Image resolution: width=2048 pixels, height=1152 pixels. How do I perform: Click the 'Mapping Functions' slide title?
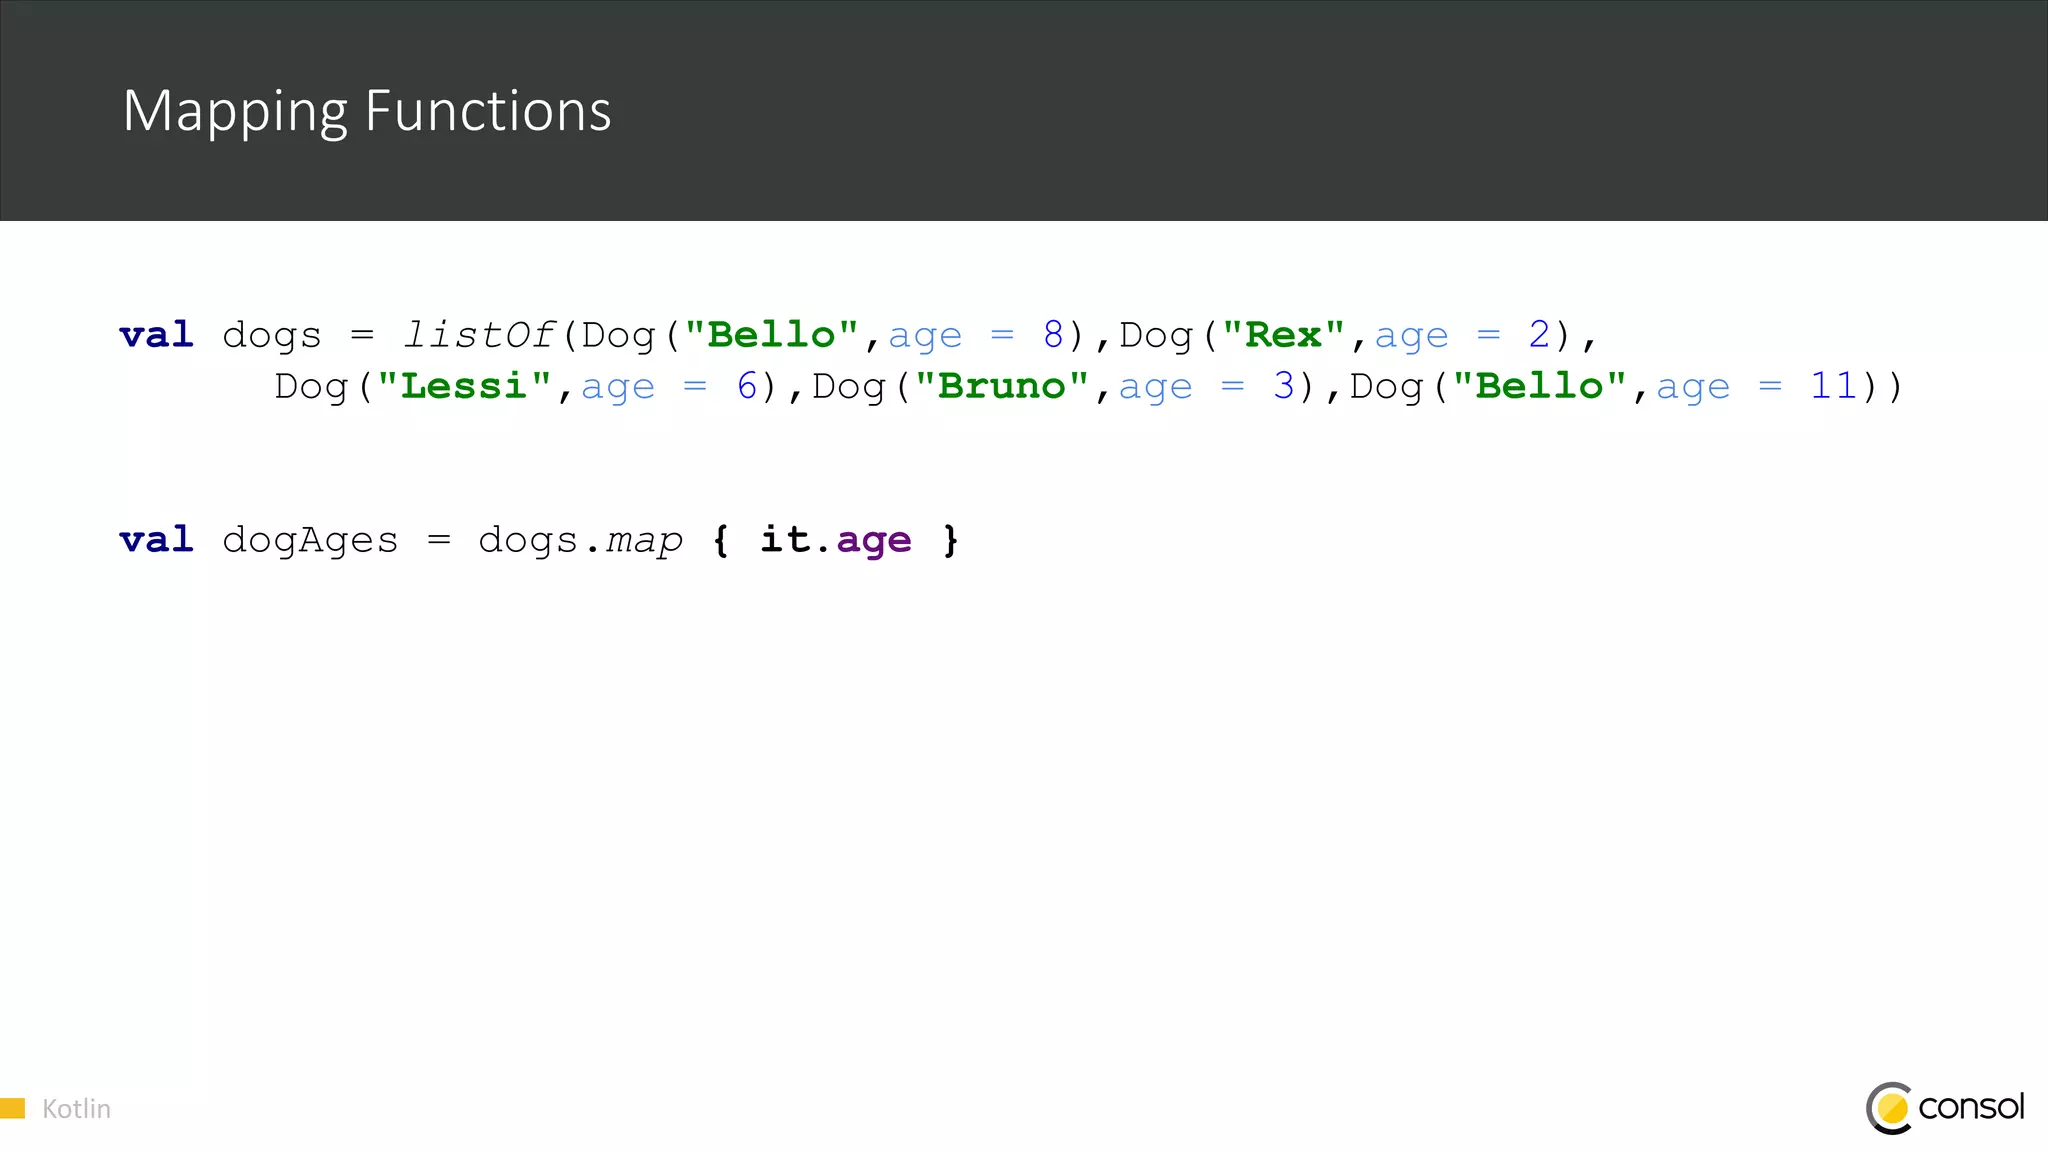[x=367, y=112]
